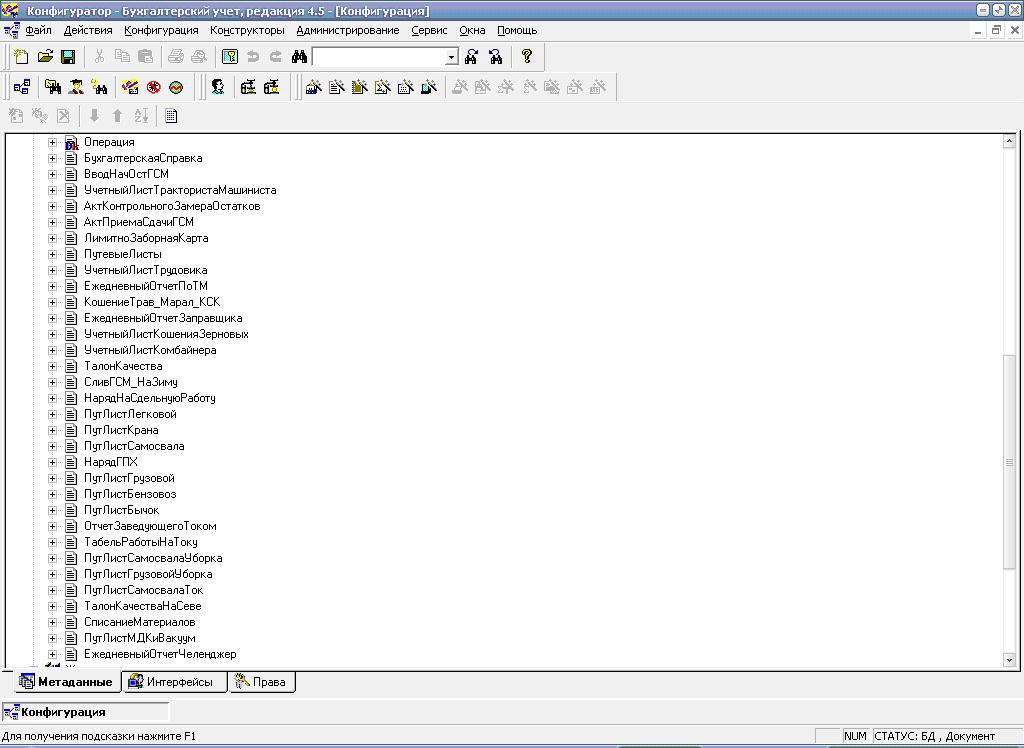Click the first enabled constructor wizard icon

[313, 87]
